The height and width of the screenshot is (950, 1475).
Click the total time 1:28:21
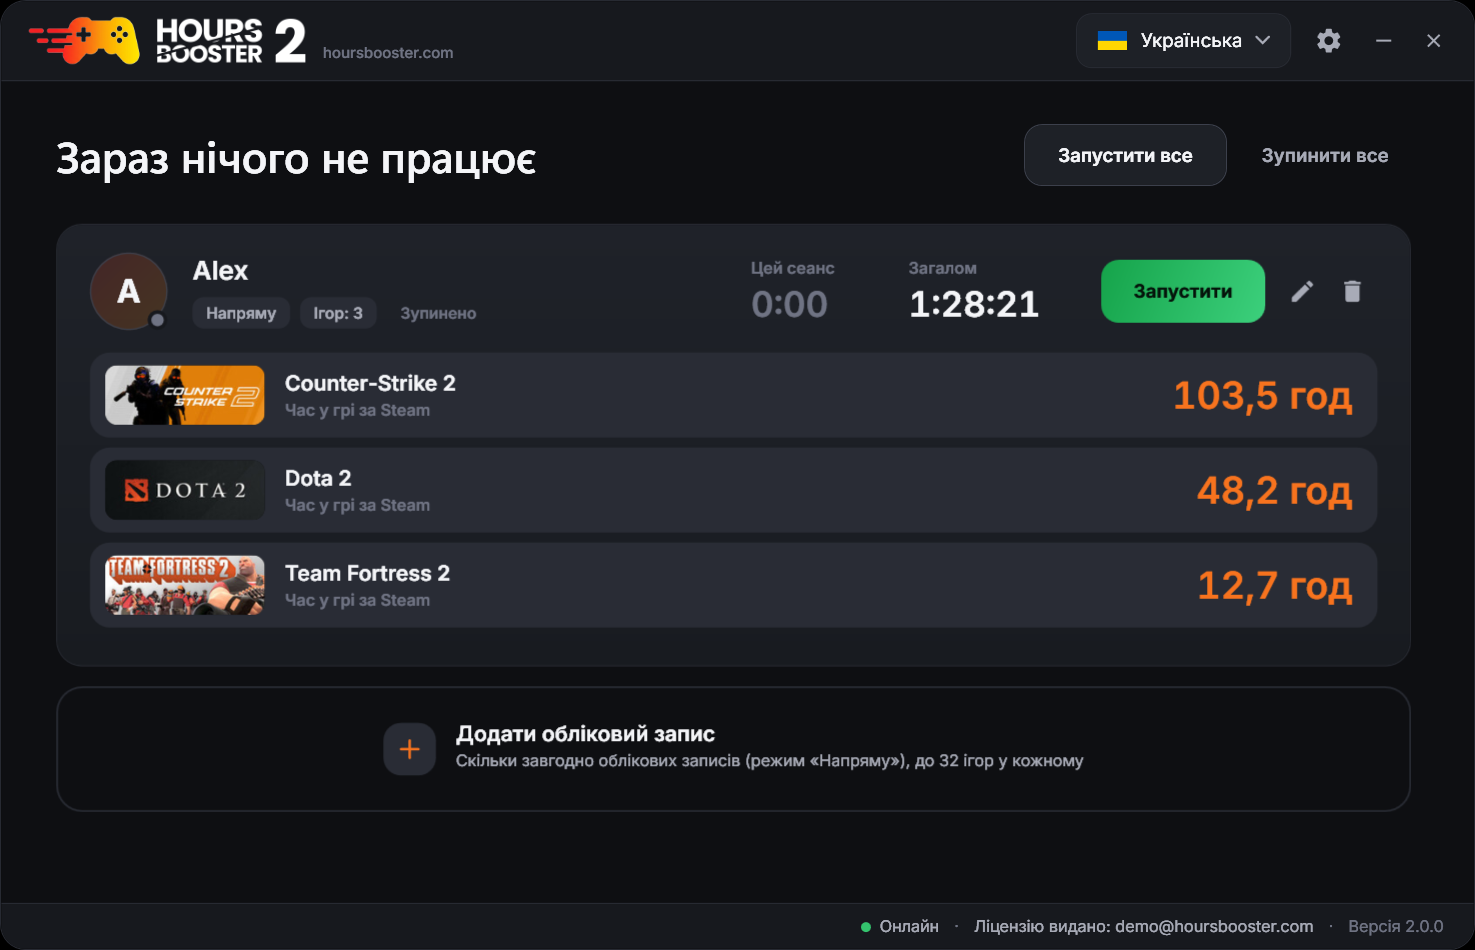tap(974, 304)
